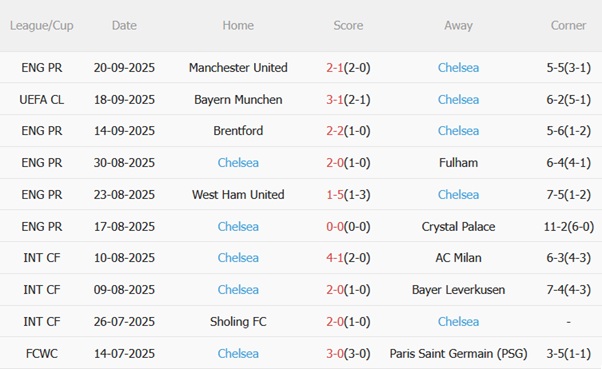Click the 1-5(1-3) score result
This screenshot has height=369, width=602.
click(x=348, y=195)
